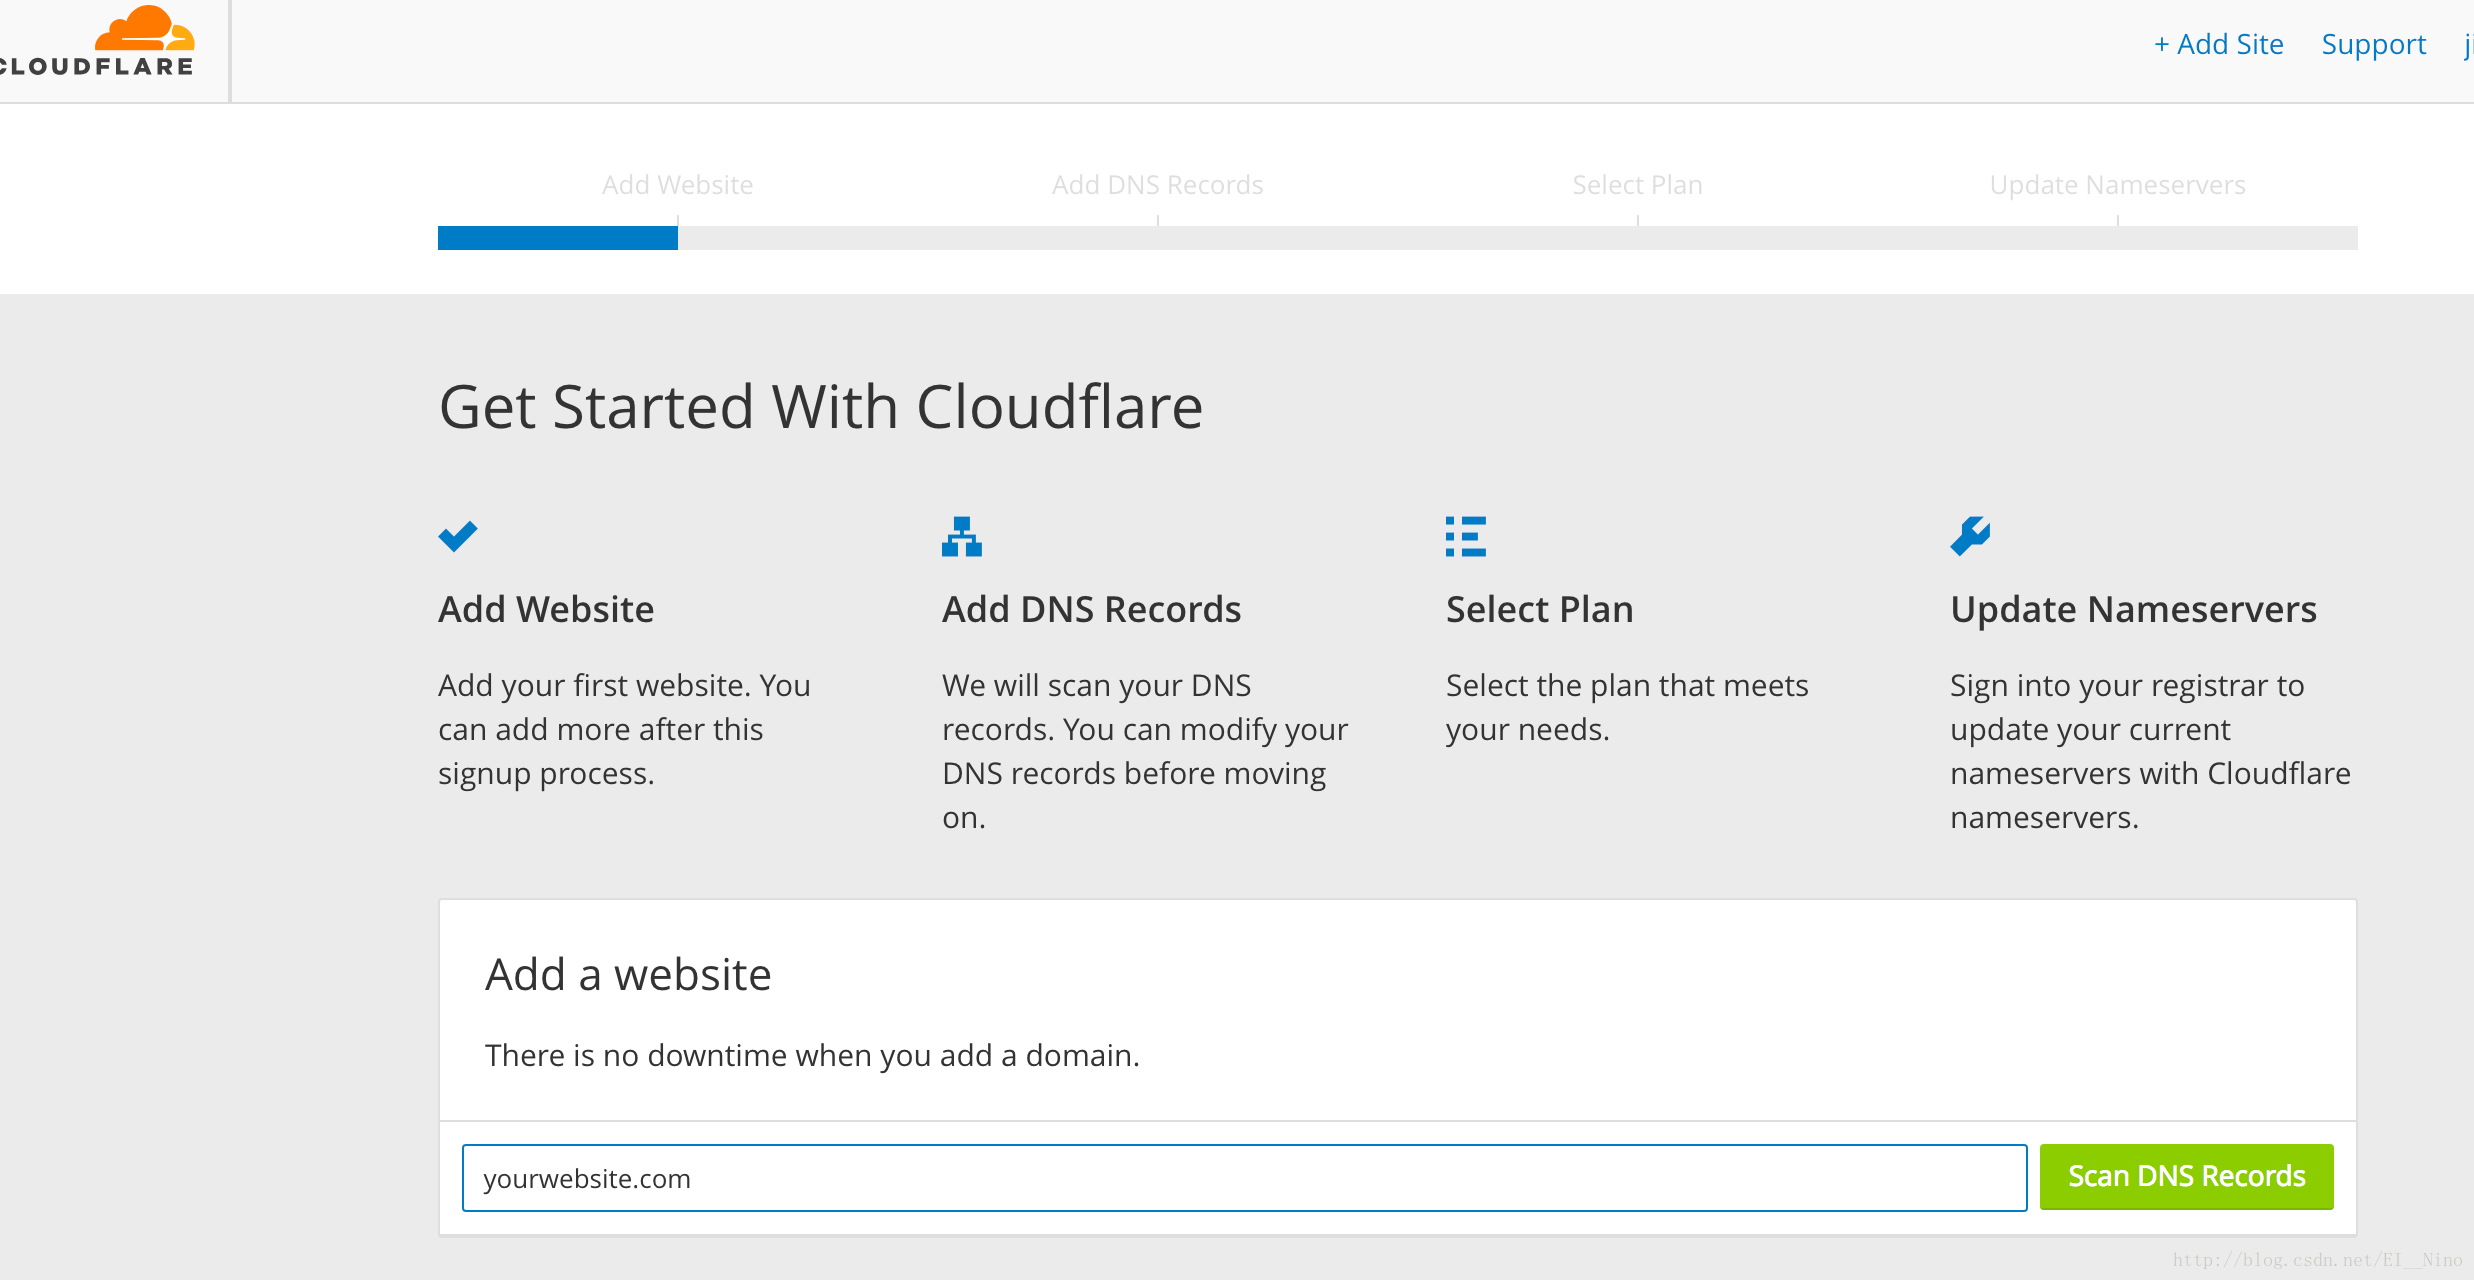Click the network hierarchy icon above Add DNS Records
Viewport: 2474px width, 1280px height.
(962, 536)
